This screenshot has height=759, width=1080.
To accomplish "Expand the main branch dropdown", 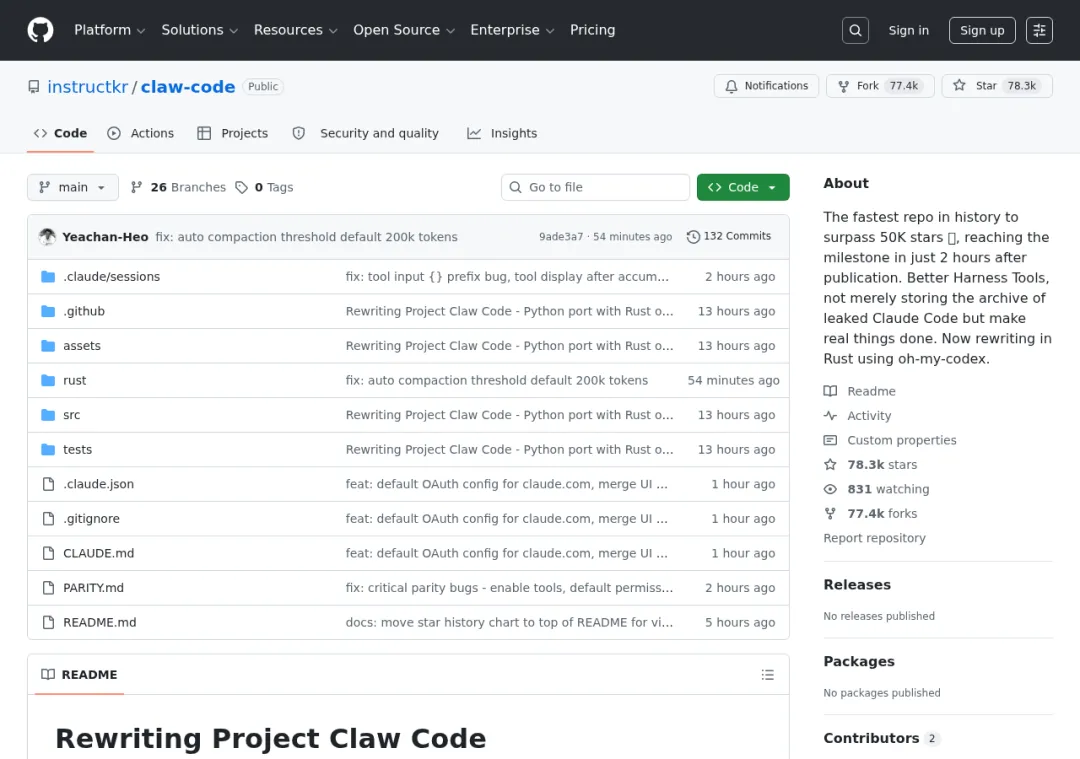I will point(73,187).
